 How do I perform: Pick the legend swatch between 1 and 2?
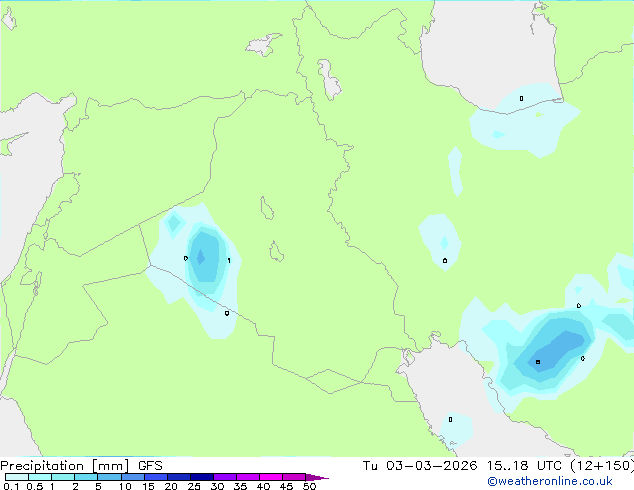click(x=63, y=477)
